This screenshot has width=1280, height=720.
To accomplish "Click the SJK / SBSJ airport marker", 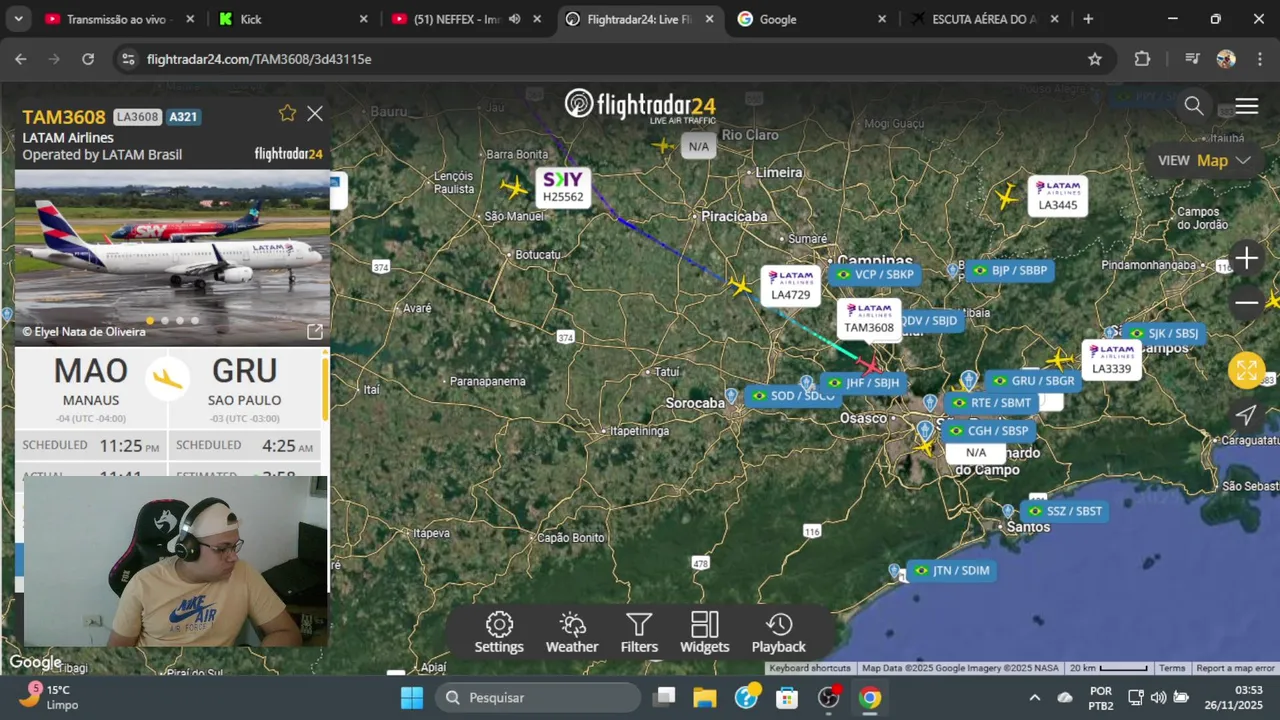I will [x=1162, y=334].
